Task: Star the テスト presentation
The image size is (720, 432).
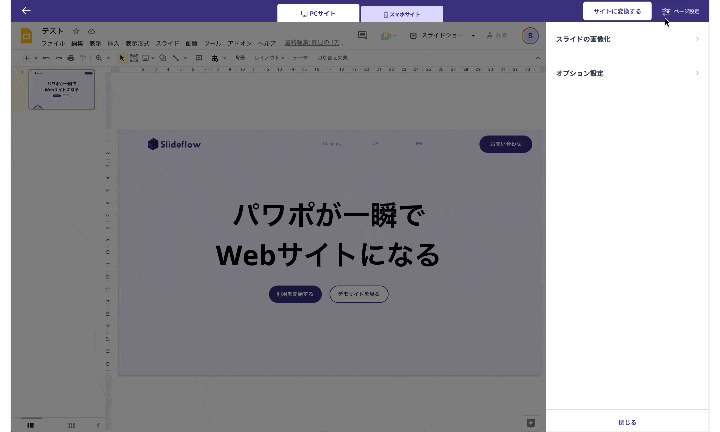Action: tap(76, 32)
